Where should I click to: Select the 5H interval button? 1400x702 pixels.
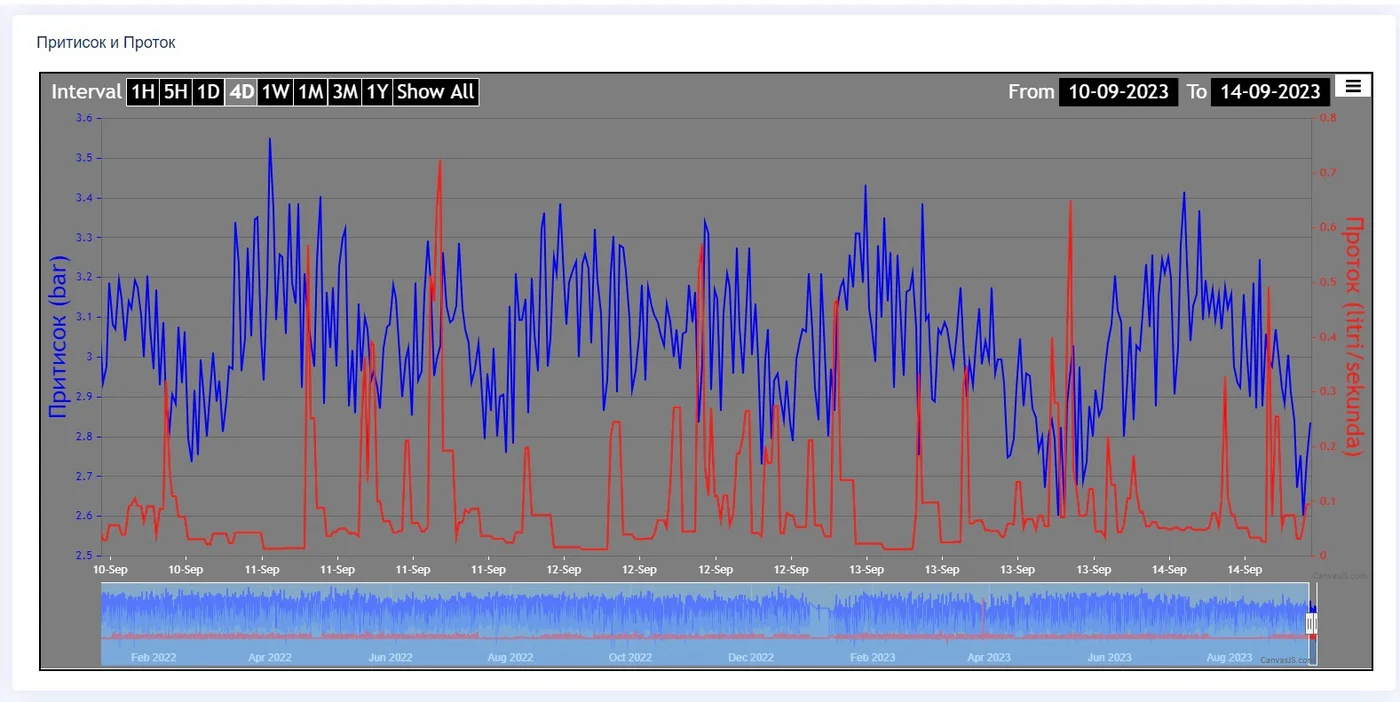176,92
